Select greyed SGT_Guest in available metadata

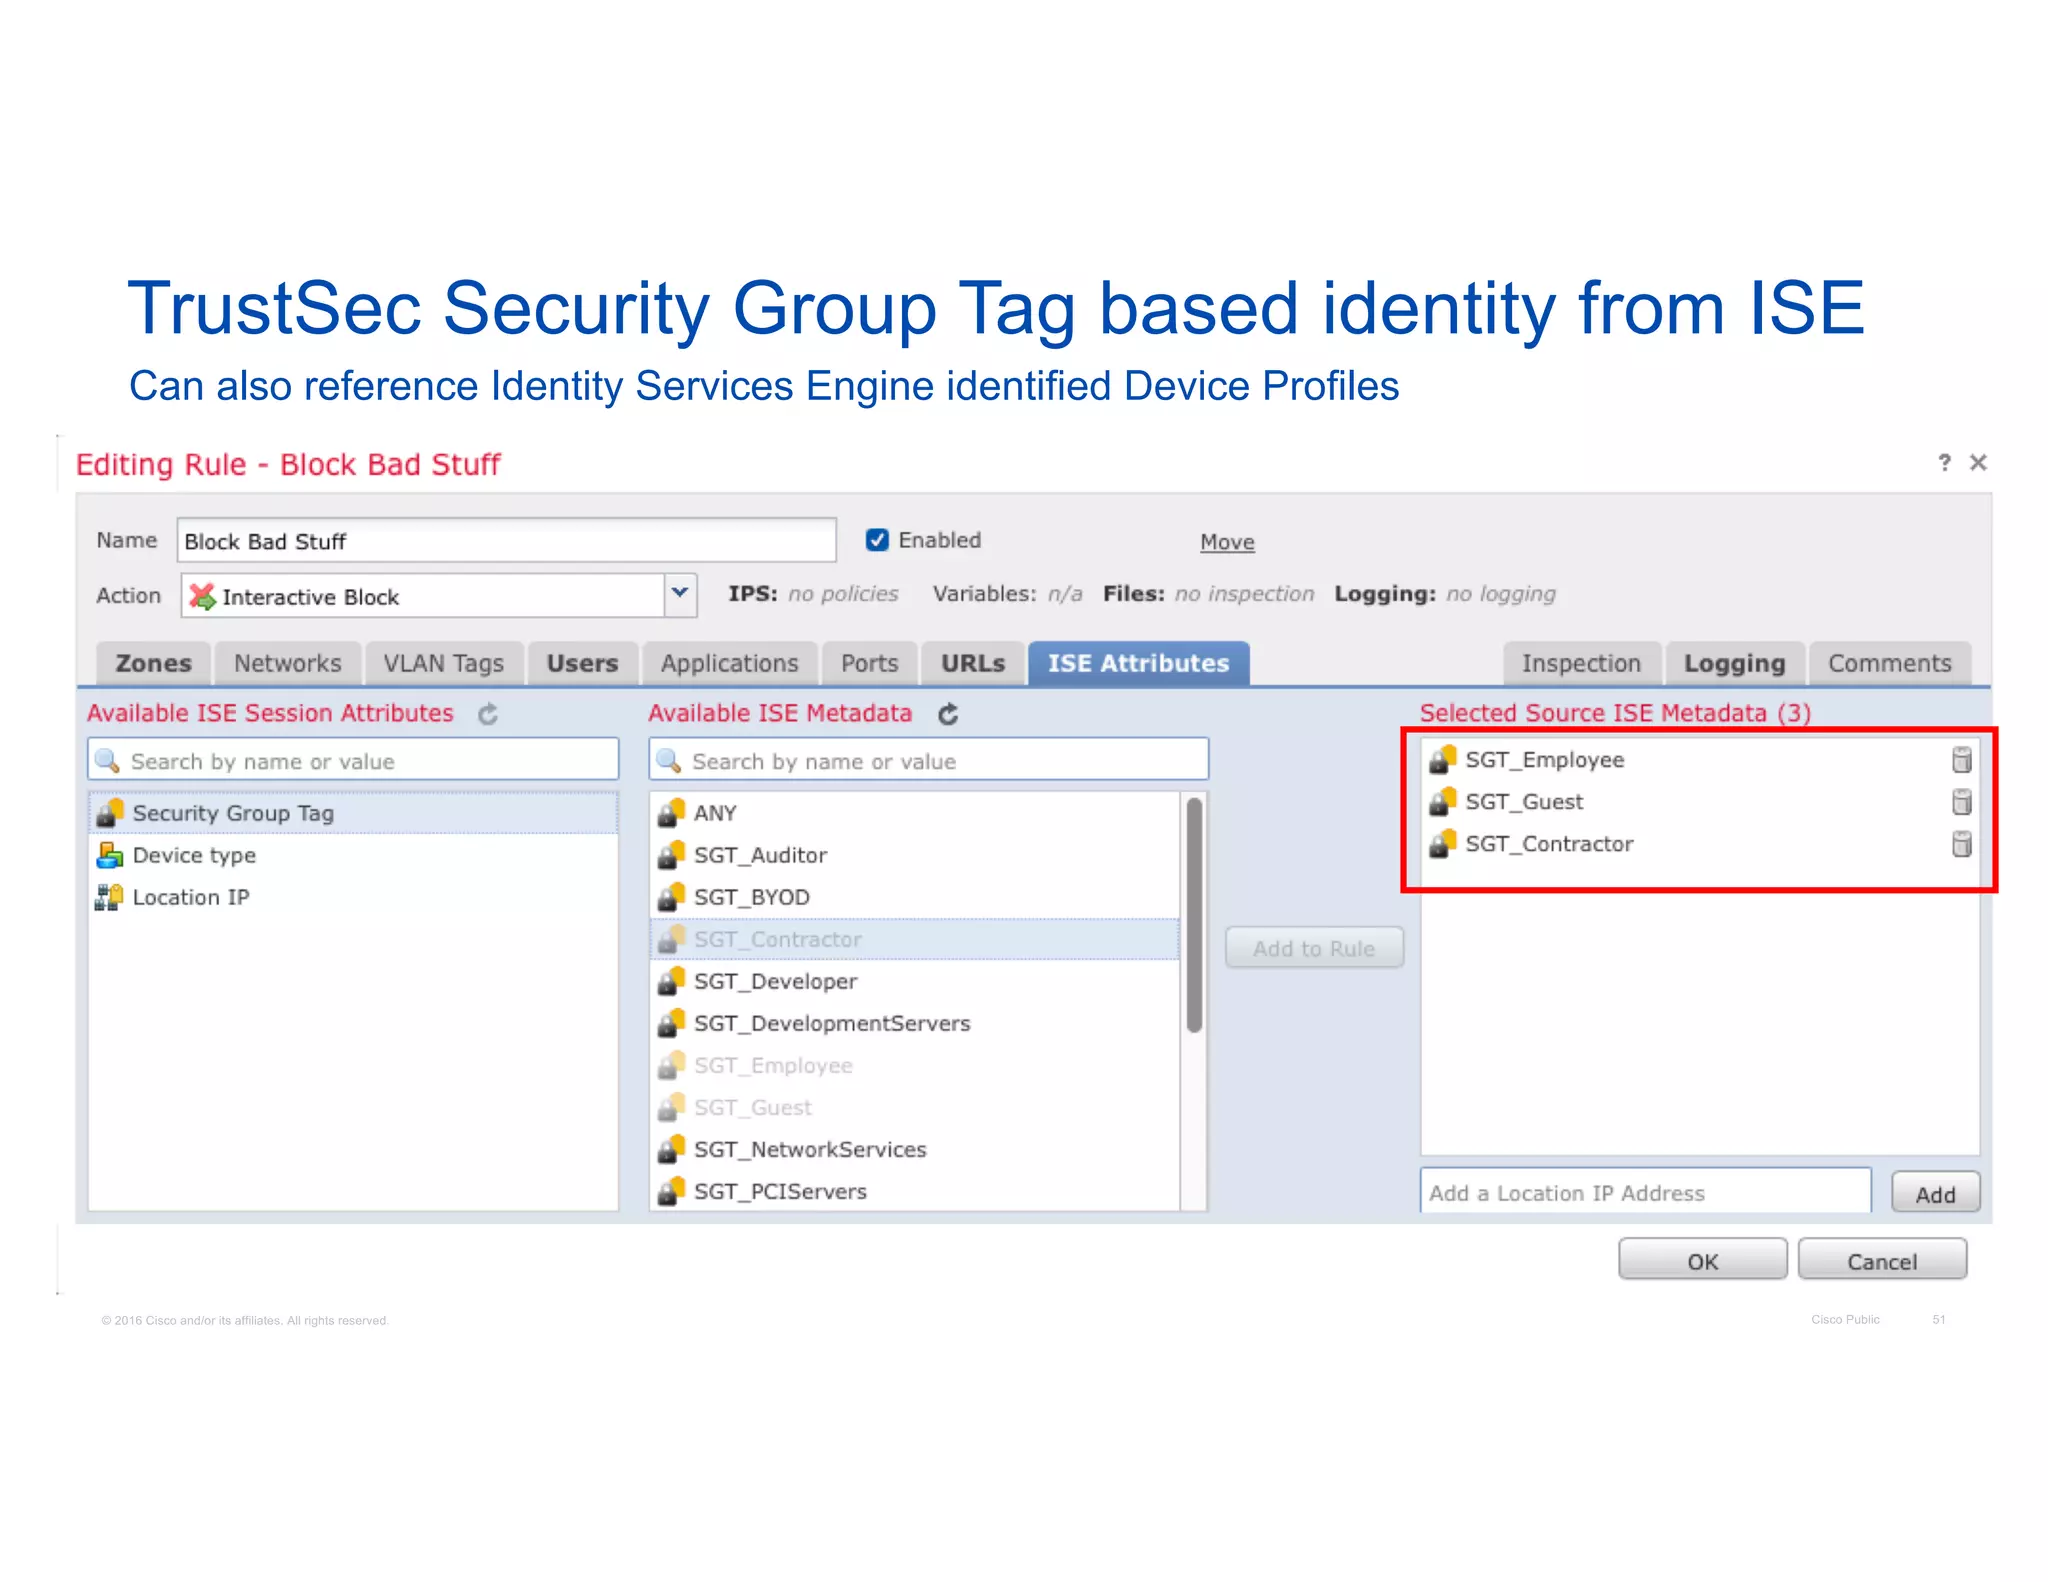[915, 1107]
